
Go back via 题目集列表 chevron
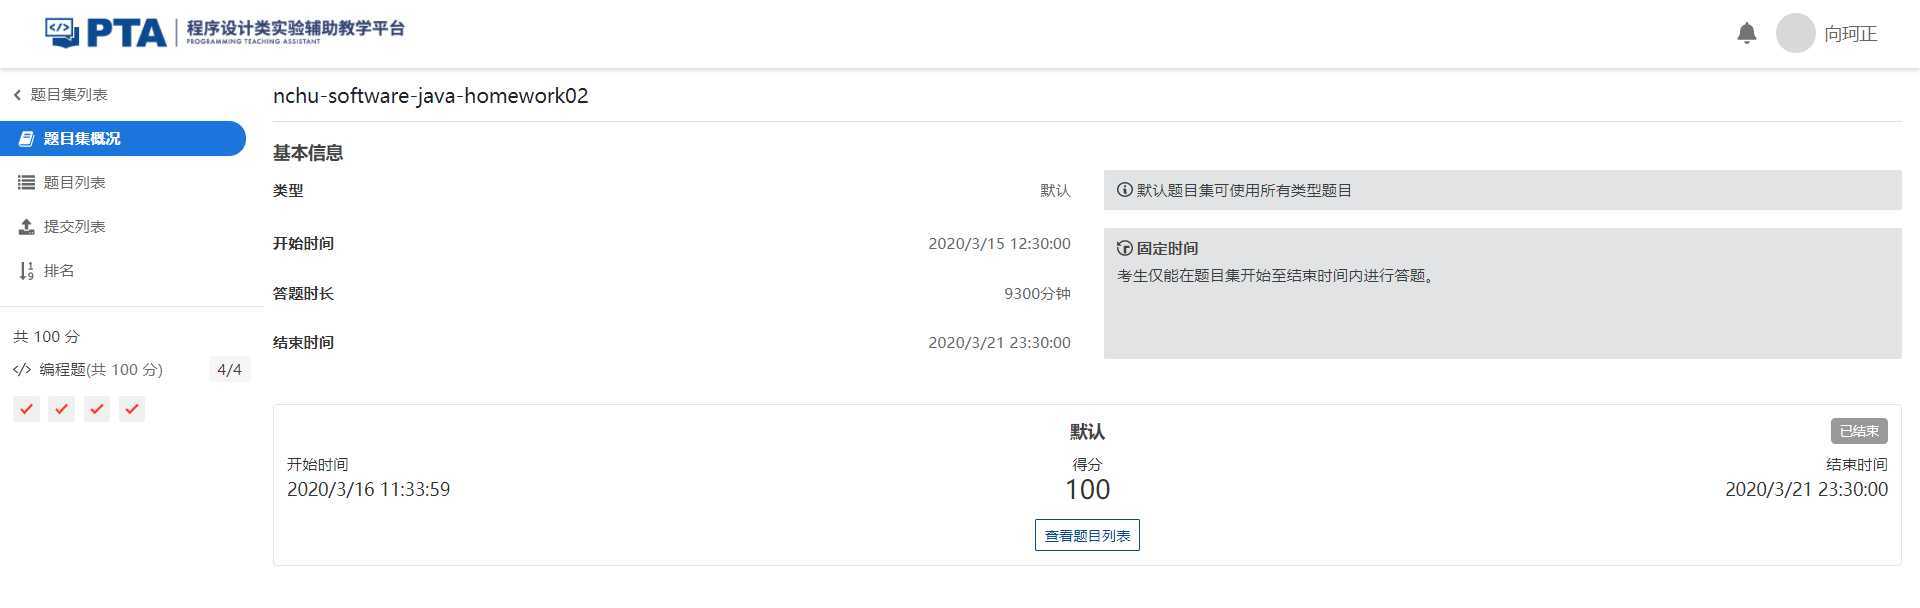[17, 94]
